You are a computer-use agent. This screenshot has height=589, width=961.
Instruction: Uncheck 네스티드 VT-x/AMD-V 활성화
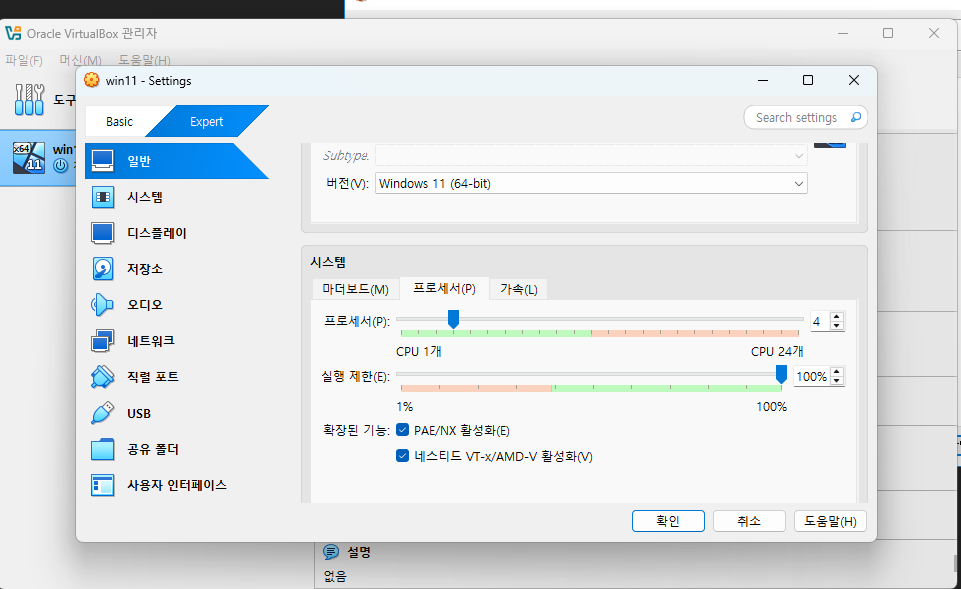tap(403, 456)
